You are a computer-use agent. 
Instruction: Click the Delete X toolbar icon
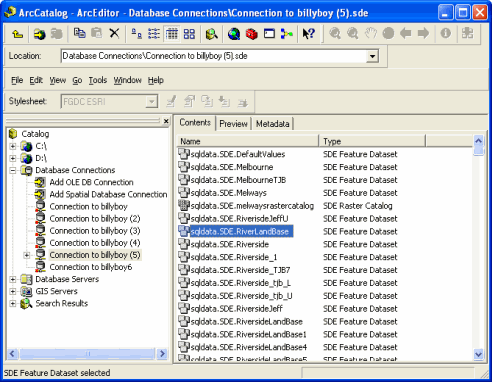click(114, 33)
